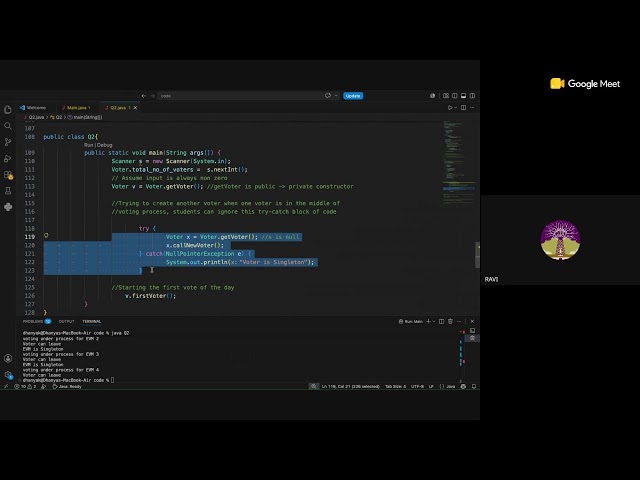The height and width of the screenshot is (480, 640).
Task: Select the Terminal panel tab
Action: click(92, 322)
